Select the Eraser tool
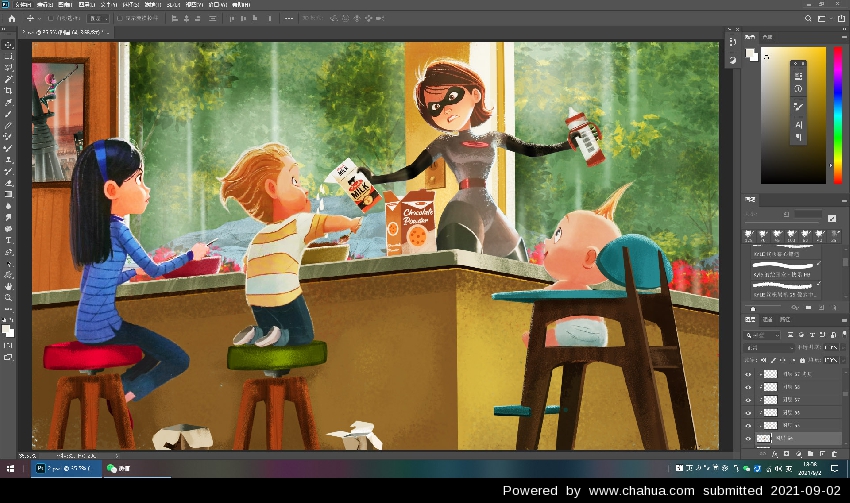This screenshot has width=850, height=503. point(8,183)
